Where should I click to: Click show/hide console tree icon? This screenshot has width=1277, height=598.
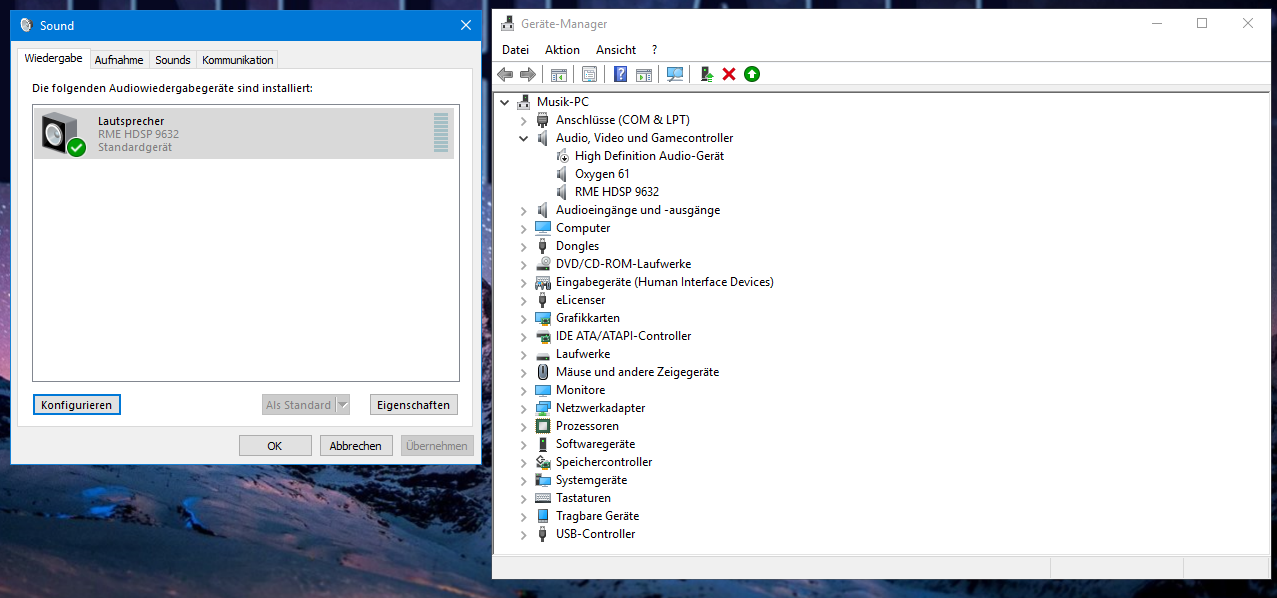point(559,74)
